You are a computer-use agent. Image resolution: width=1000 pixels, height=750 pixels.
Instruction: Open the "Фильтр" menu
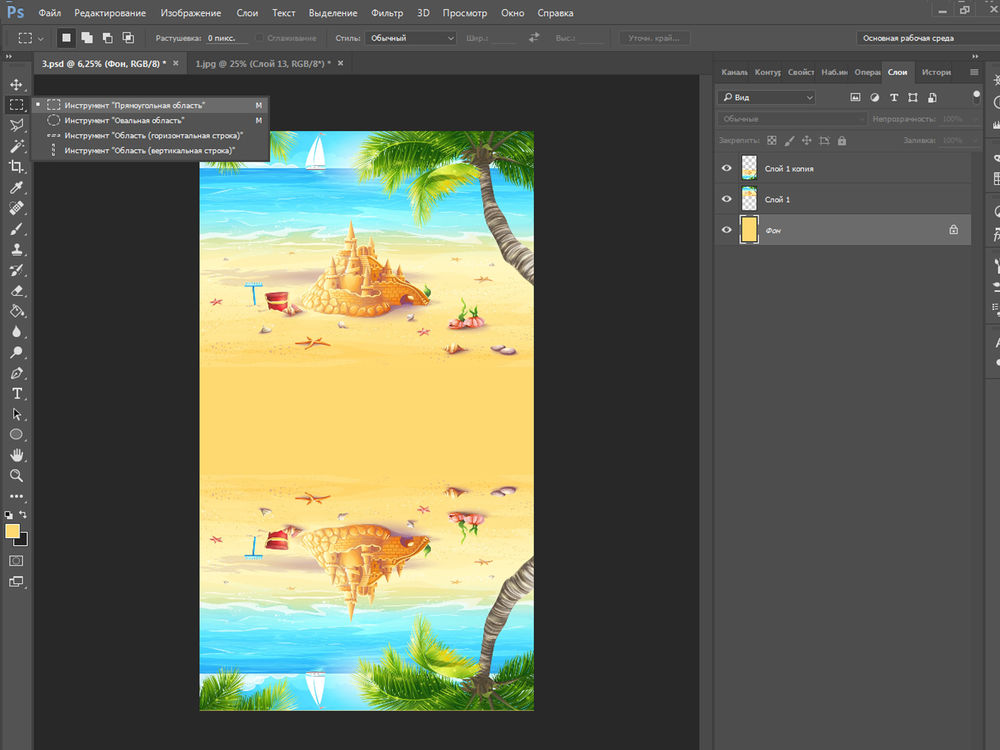pos(386,13)
